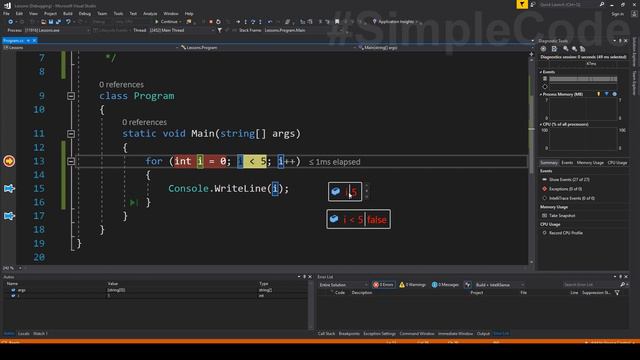
Task: Switch to the Call Stack tab
Action: tap(326, 333)
